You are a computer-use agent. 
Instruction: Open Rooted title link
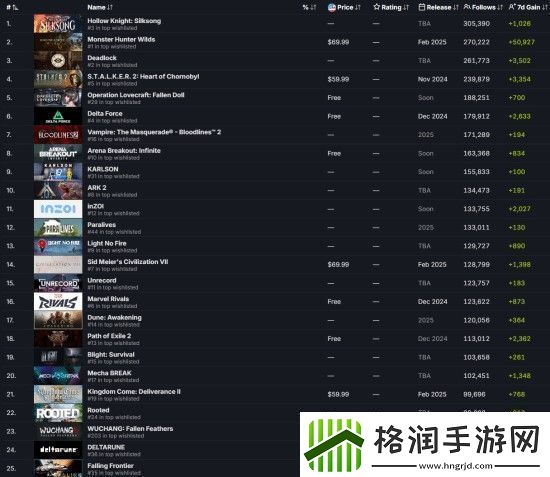pyautogui.click(x=98, y=410)
